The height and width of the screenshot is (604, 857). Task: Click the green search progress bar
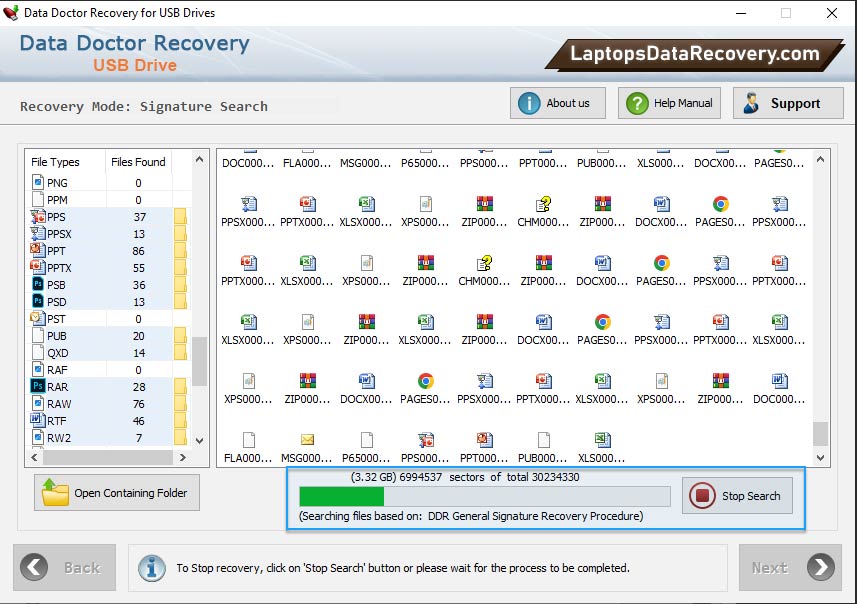(x=342, y=496)
